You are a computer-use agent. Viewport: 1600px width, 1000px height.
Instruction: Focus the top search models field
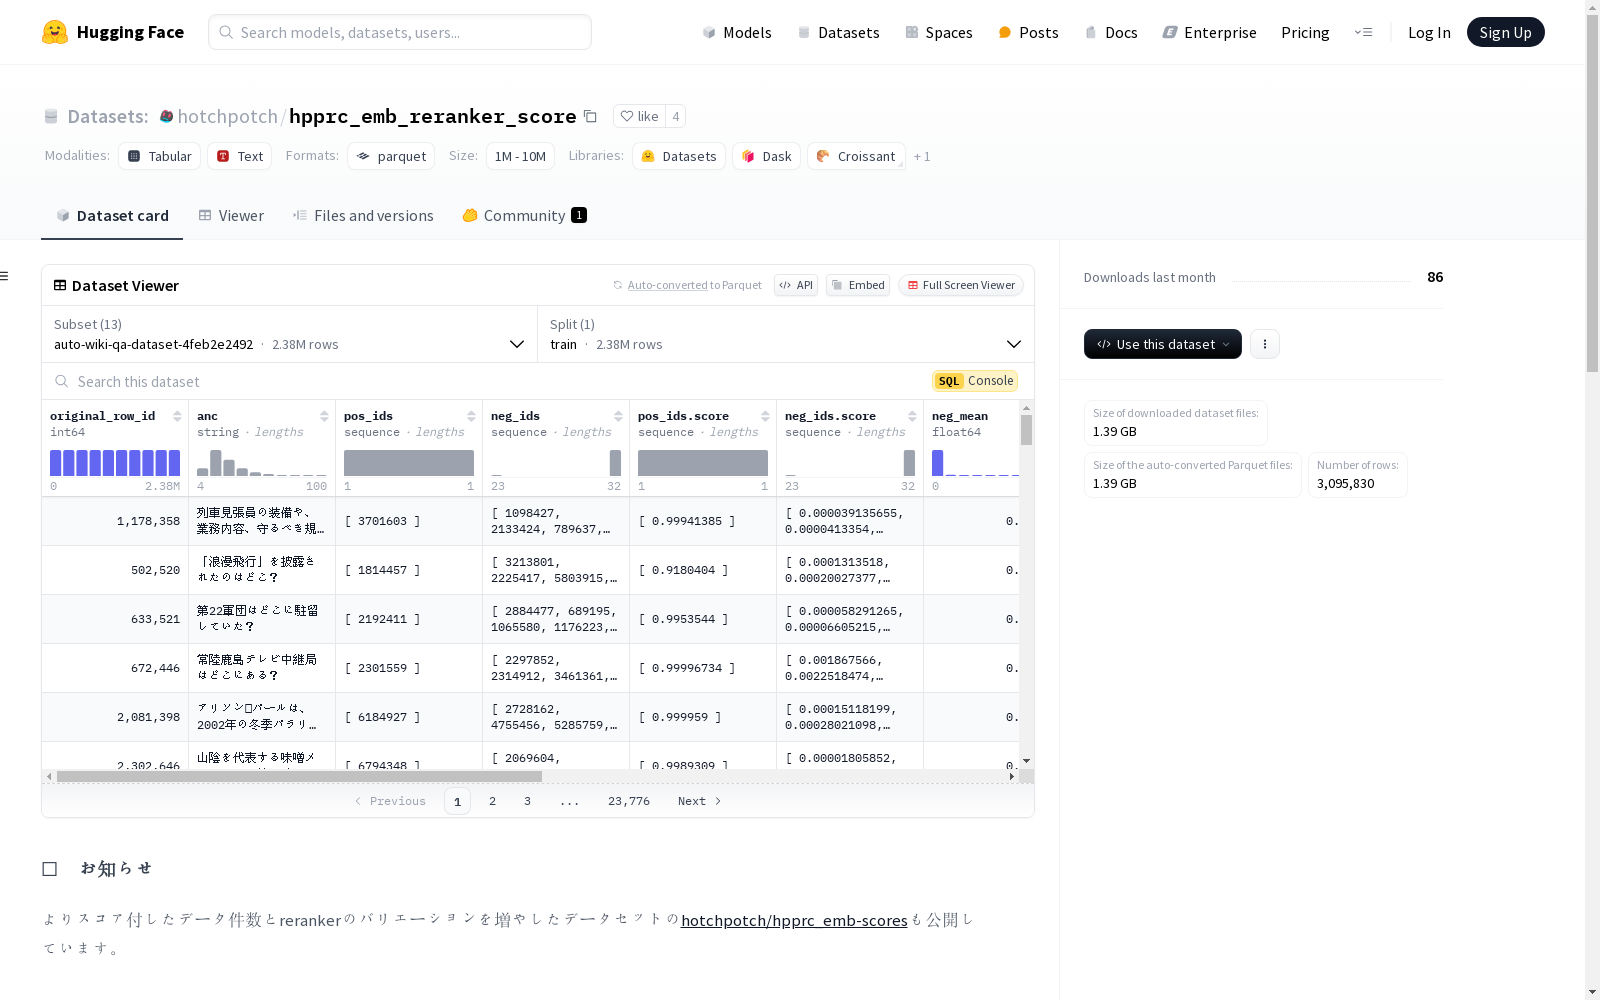tap(400, 32)
